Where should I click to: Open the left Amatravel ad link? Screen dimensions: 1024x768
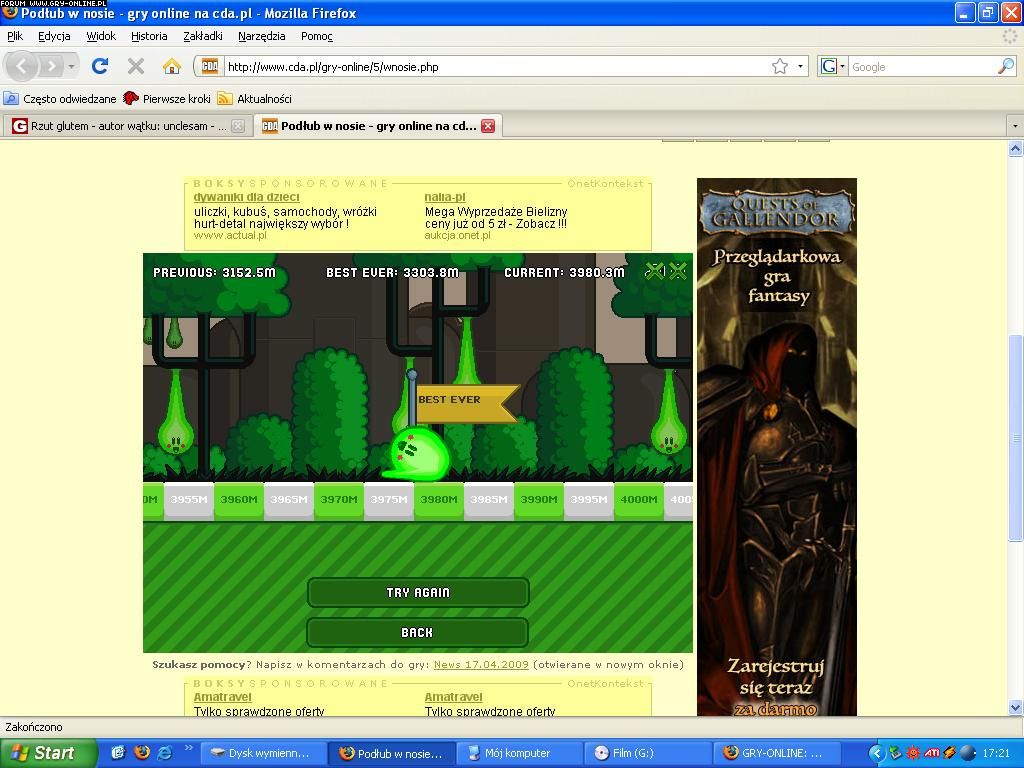pos(223,697)
